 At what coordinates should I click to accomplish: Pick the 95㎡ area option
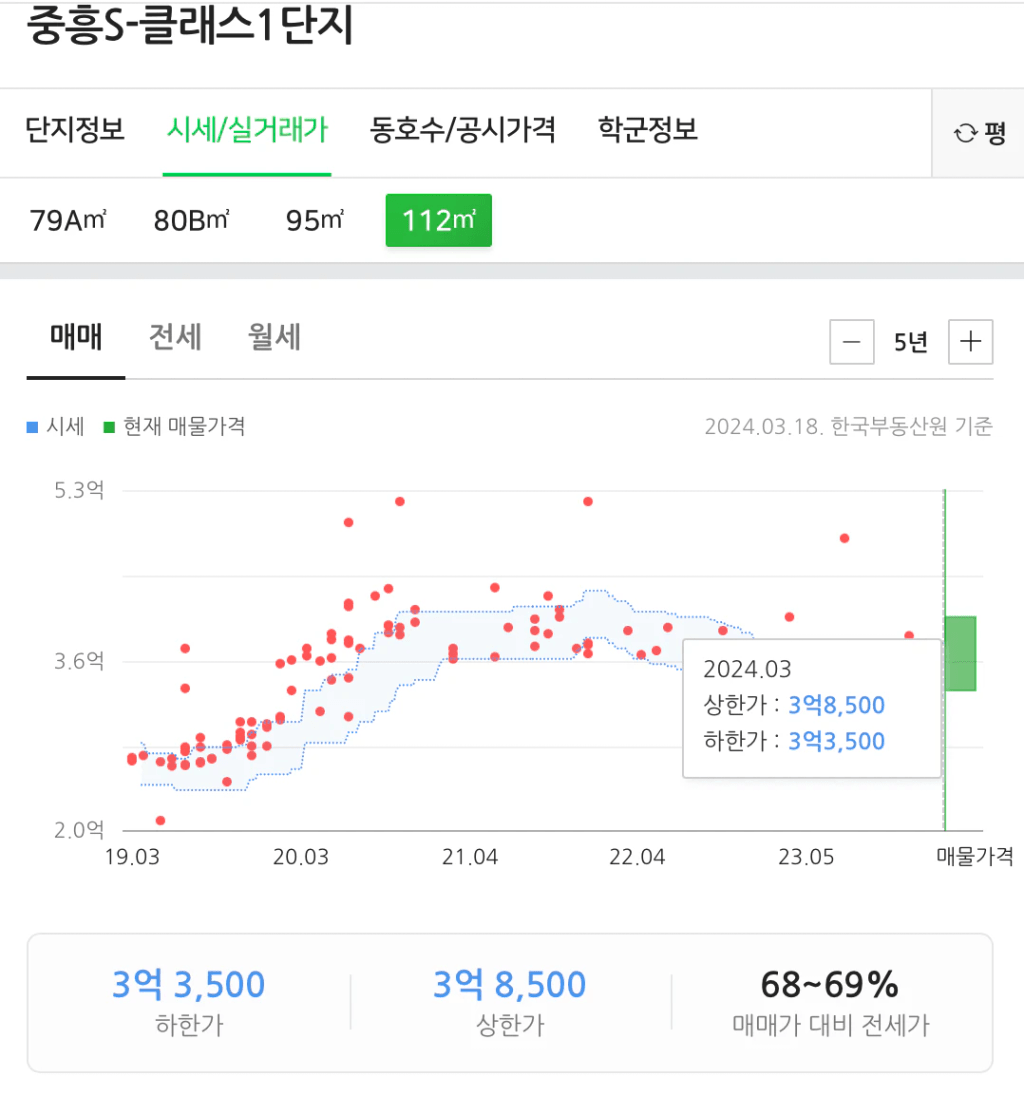[x=315, y=220]
